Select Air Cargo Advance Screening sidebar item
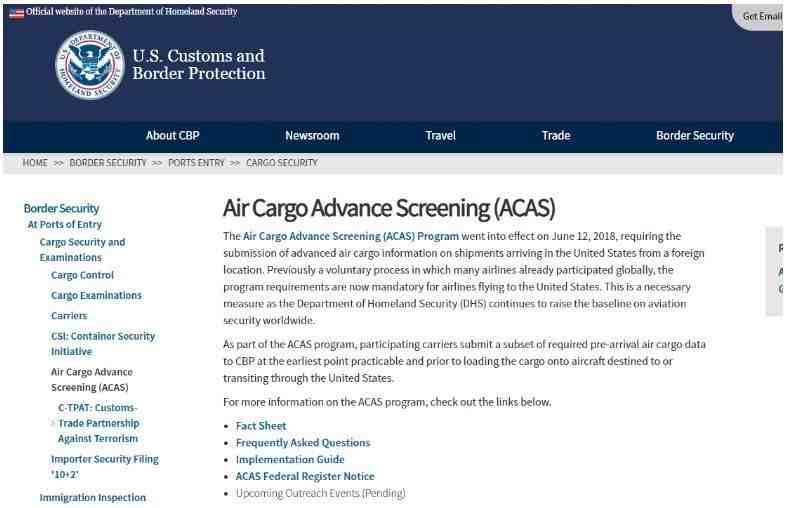 [x=92, y=379]
